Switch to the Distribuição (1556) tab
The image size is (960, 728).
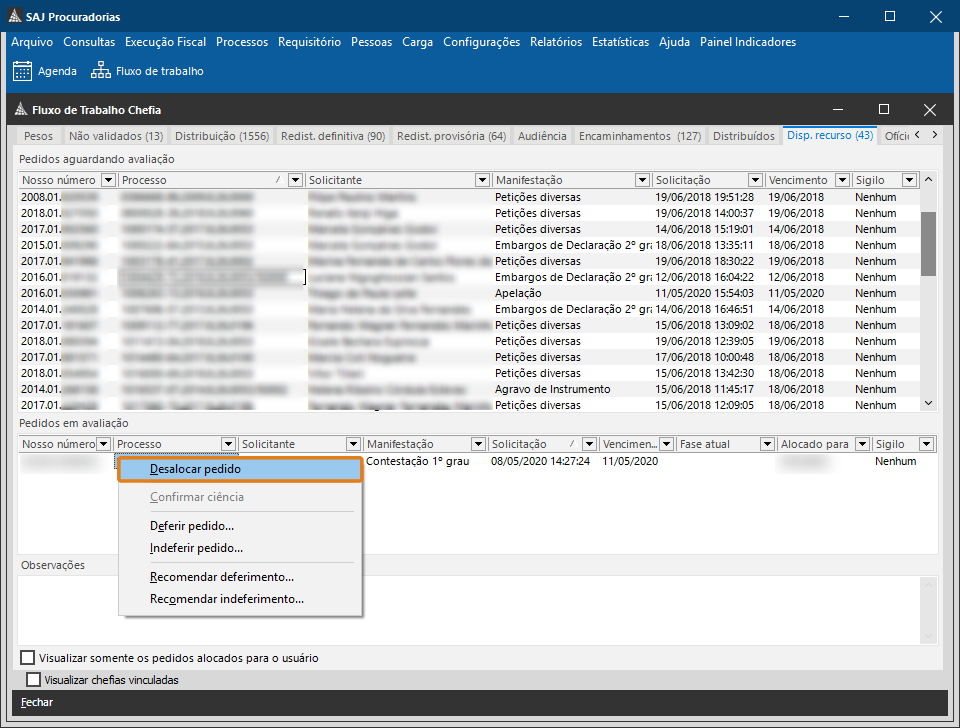coord(222,136)
